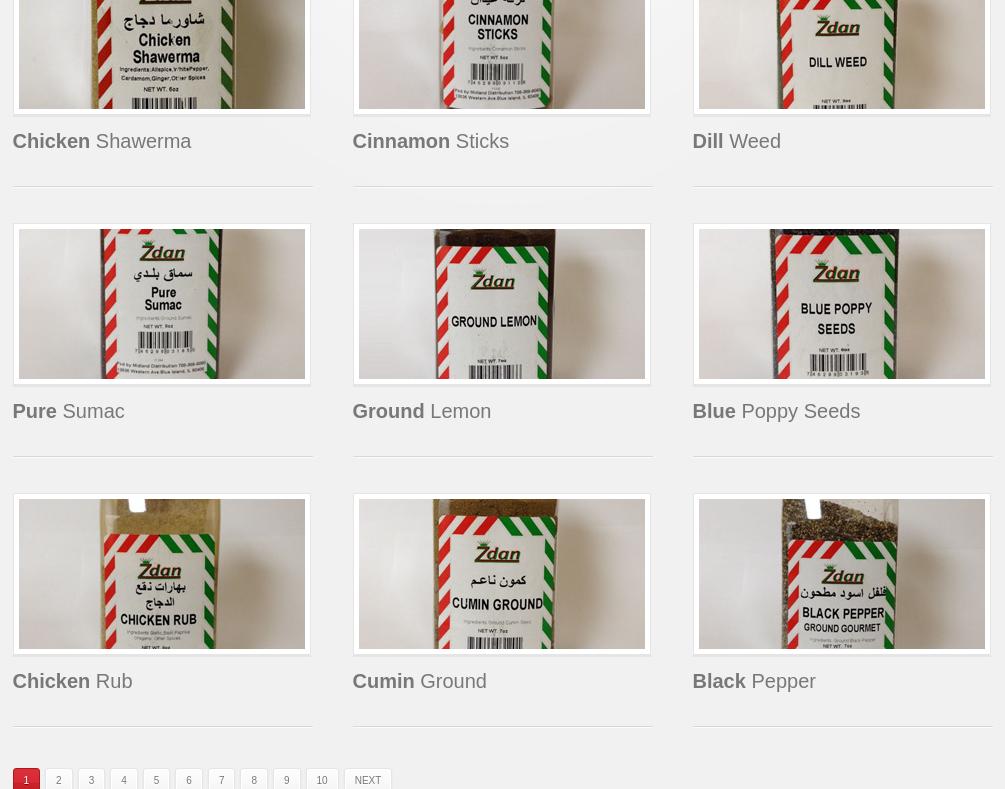Screen dimensions: 1005x789
Task: Open the Blue Poppy Seeds title link
Action: [776, 411]
